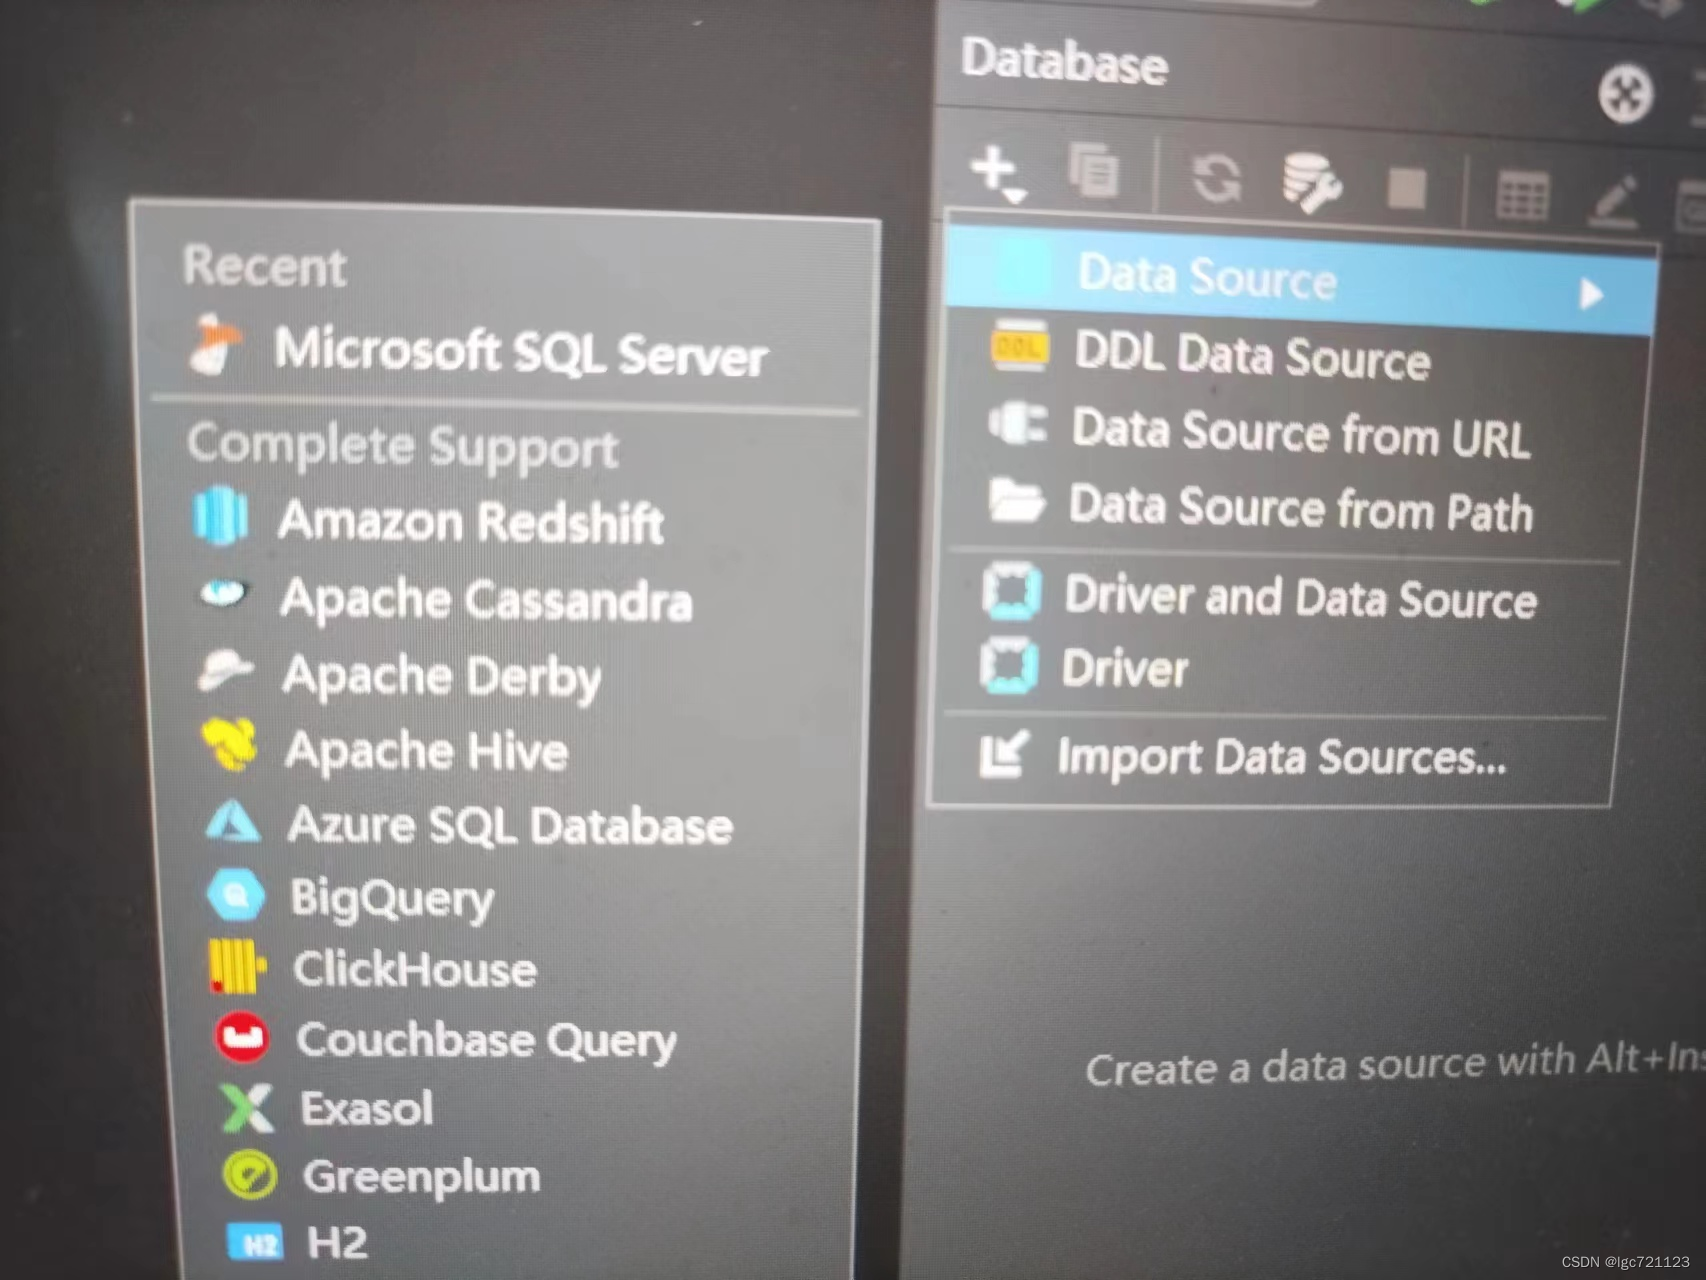Click the import icon beside Import Data Sources
Screen dimensions: 1706x1280
click(x=1003, y=755)
